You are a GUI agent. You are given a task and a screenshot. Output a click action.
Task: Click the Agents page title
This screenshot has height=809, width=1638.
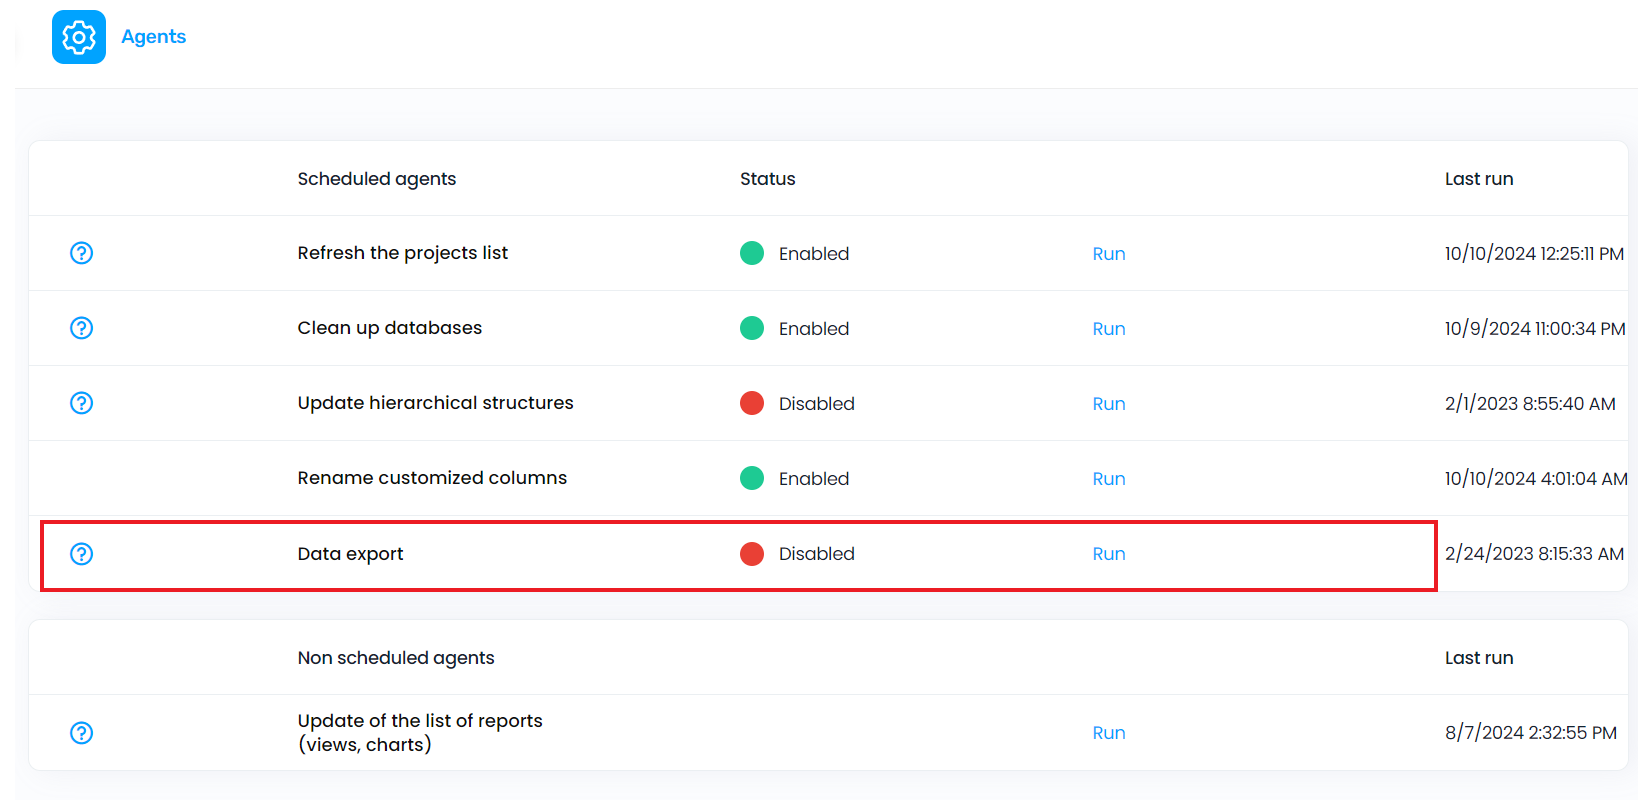[153, 37]
